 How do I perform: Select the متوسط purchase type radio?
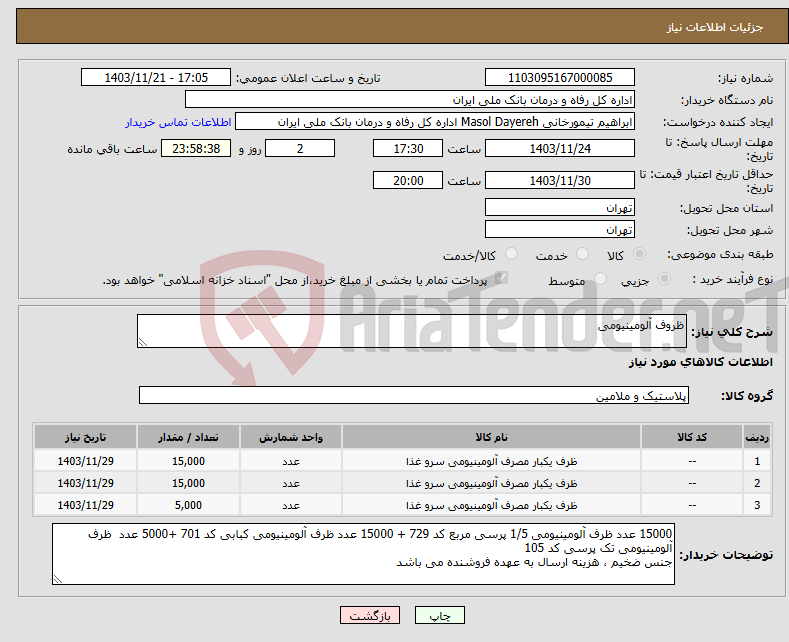tap(600, 278)
